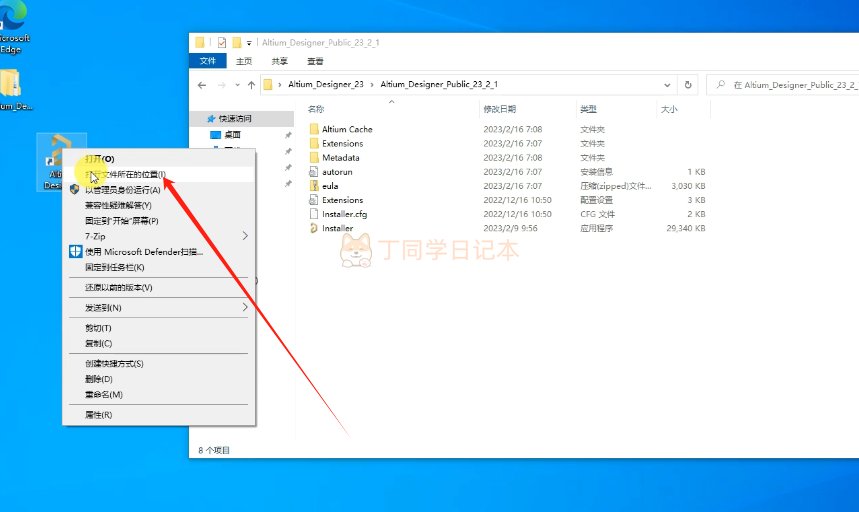Select 桌面 in the navigation pane
Viewport: 859px width, 512px height.
pyautogui.click(x=232, y=135)
